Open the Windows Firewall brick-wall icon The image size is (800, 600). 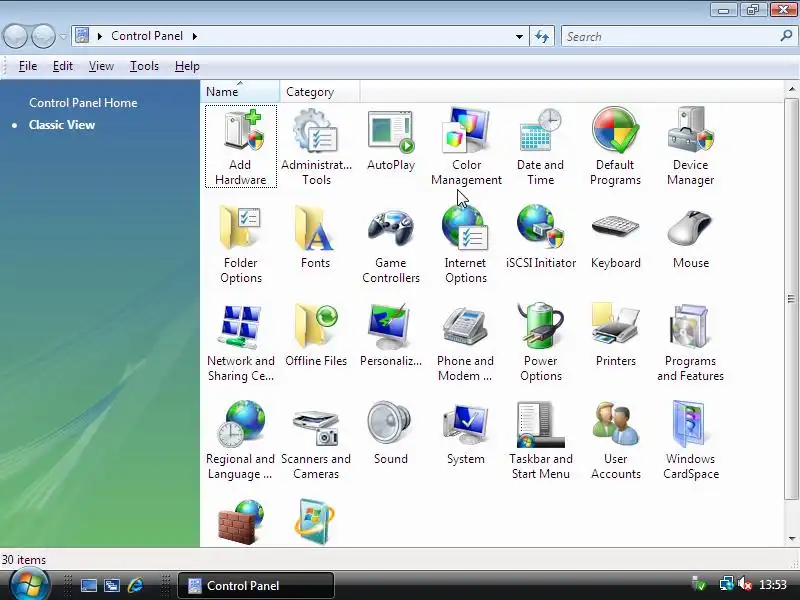(x=240, y=522)
